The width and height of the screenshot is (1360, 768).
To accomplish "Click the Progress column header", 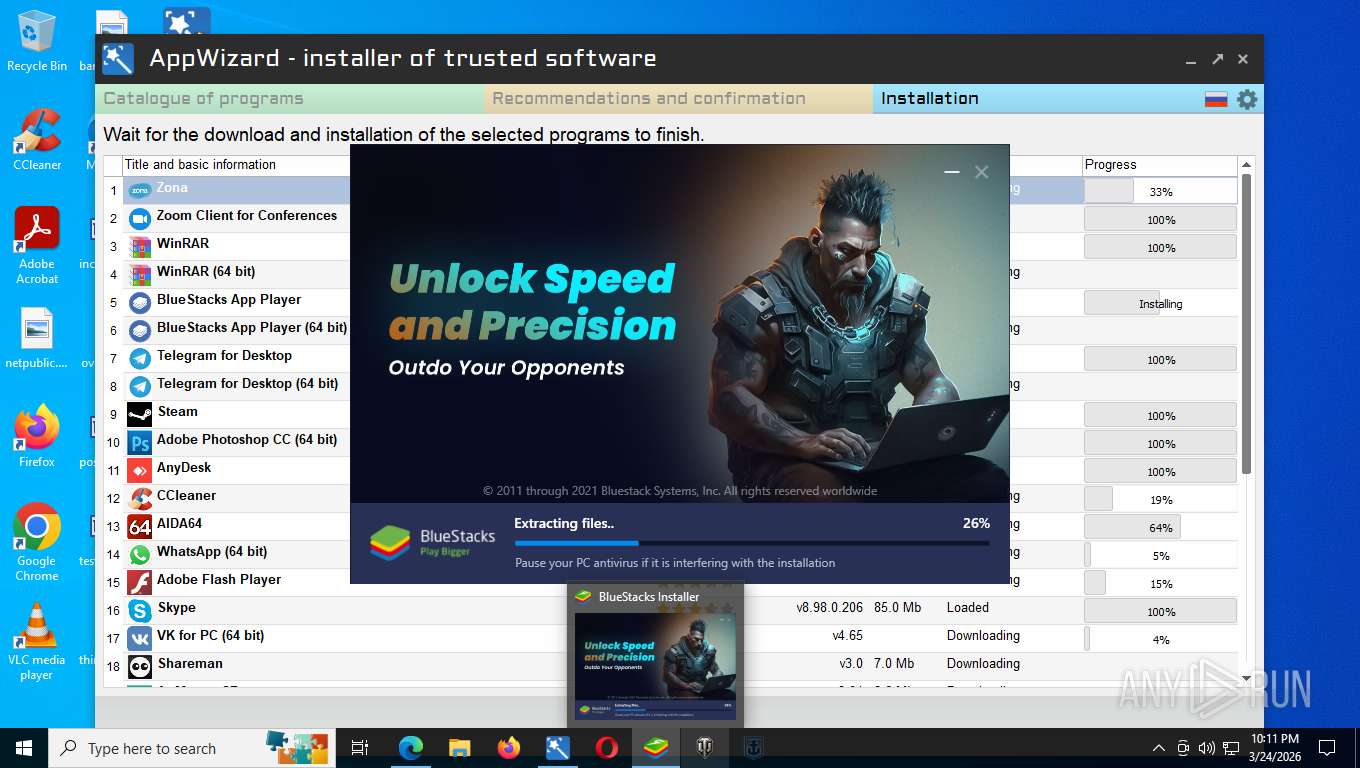I will point(1160,165).
